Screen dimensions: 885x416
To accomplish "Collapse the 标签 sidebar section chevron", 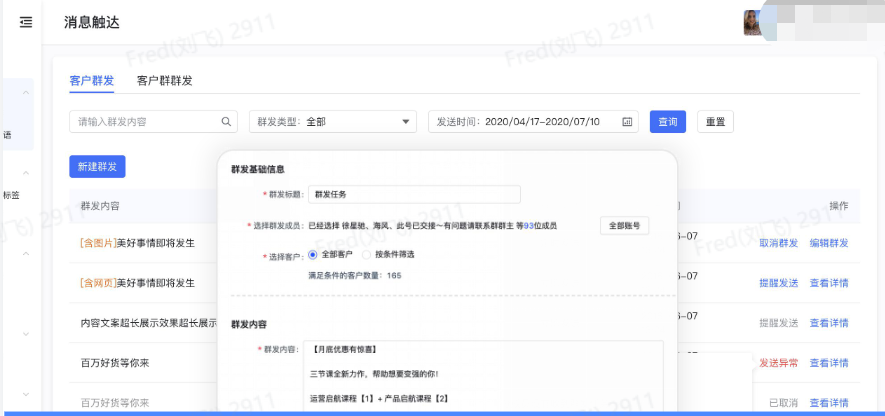I will tap(25, 173).
